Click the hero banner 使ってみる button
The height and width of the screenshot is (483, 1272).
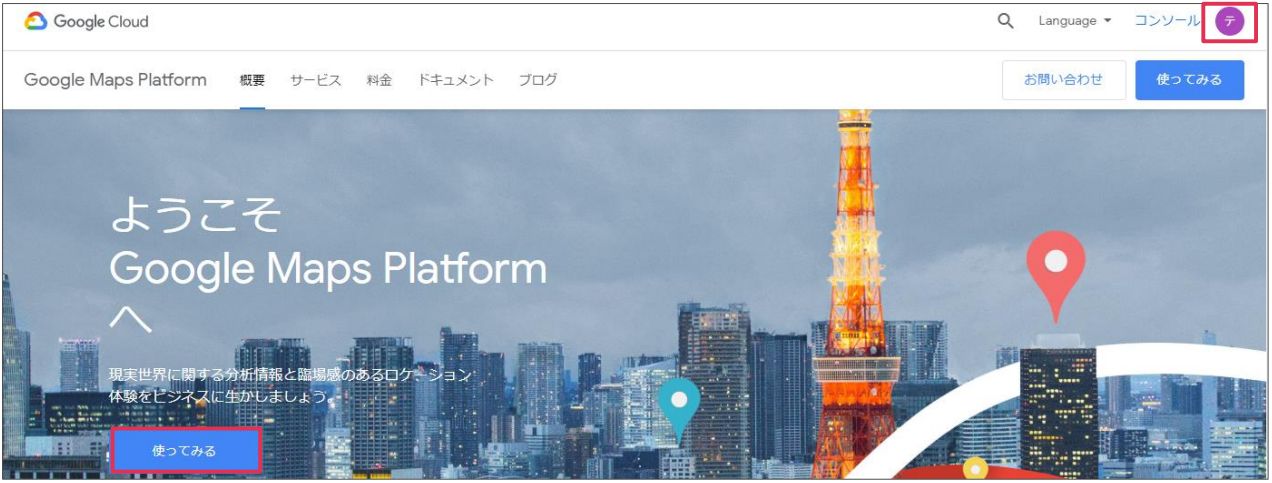(x=185, y=451)
